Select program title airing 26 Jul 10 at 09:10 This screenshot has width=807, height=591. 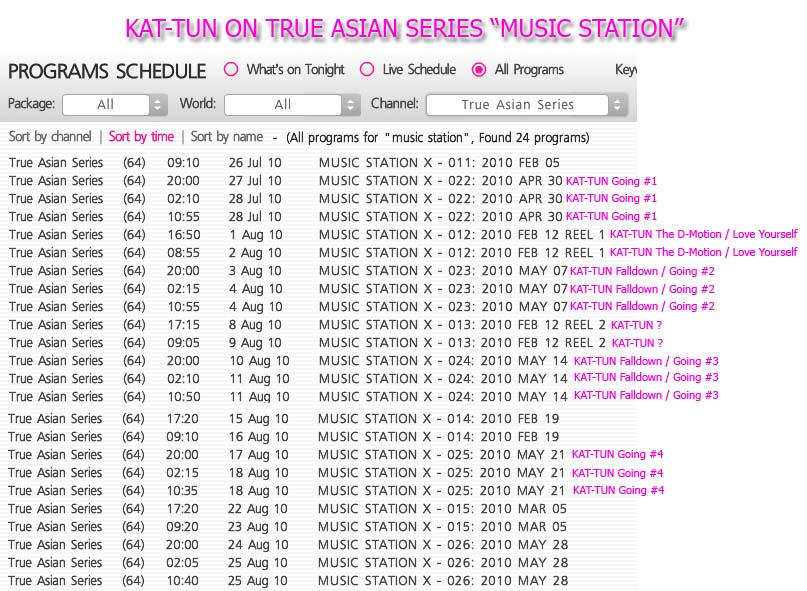(439, 163)
